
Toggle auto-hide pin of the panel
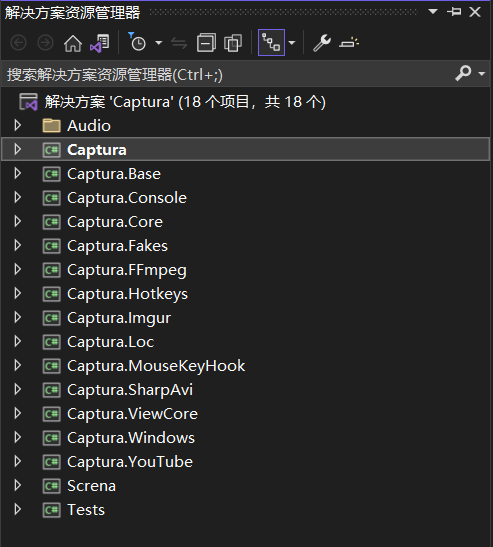454,12
